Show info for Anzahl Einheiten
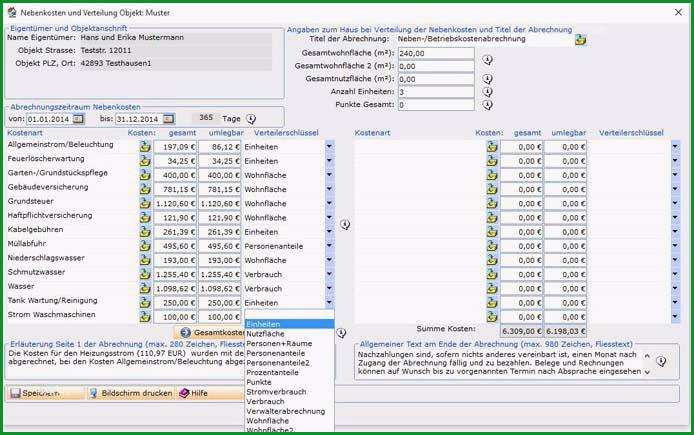Screen dimensions: 694x435 click(487, 92)
